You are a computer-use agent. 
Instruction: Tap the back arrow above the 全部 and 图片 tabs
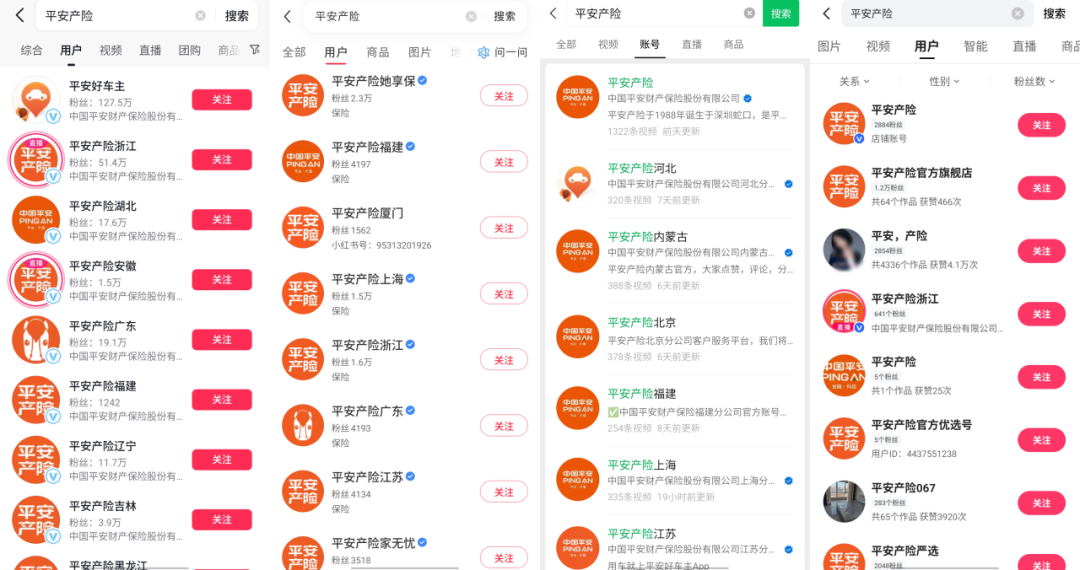(287, 17)
